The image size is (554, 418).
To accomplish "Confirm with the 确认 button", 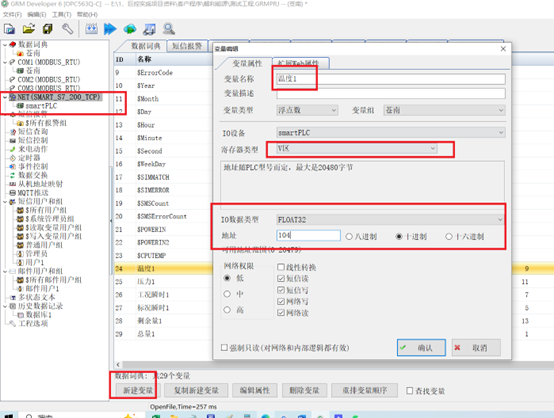I will tap(421, 348).
